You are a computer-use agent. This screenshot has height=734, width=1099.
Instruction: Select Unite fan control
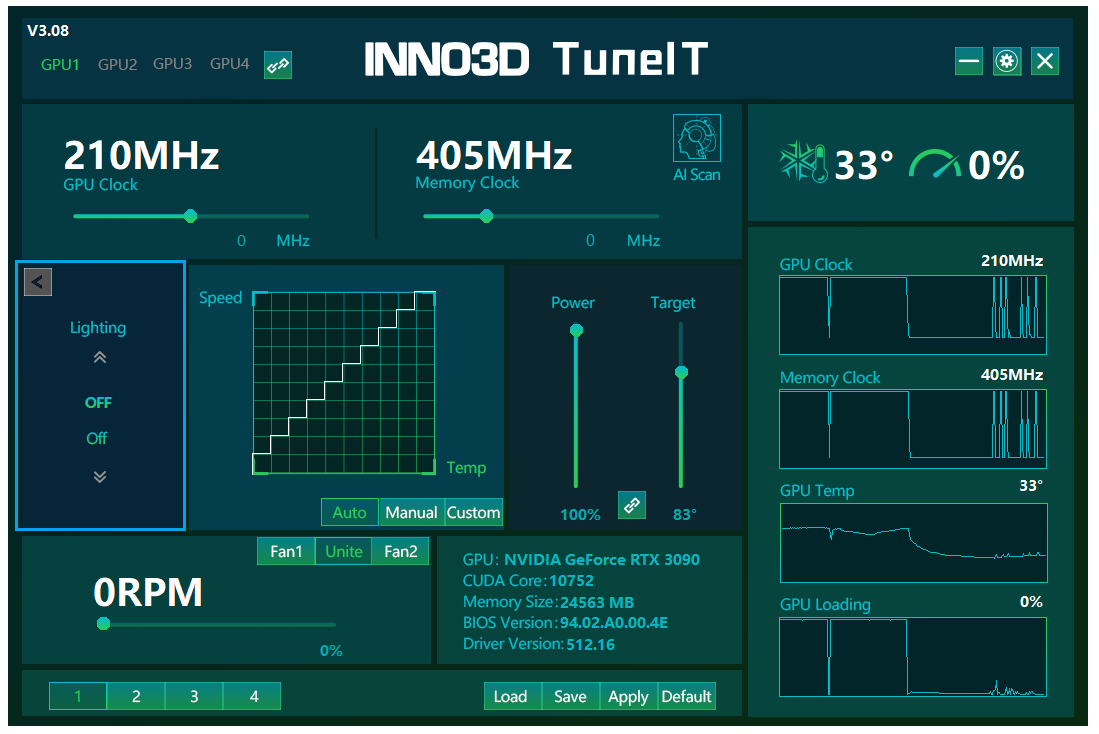click(343, 552)
